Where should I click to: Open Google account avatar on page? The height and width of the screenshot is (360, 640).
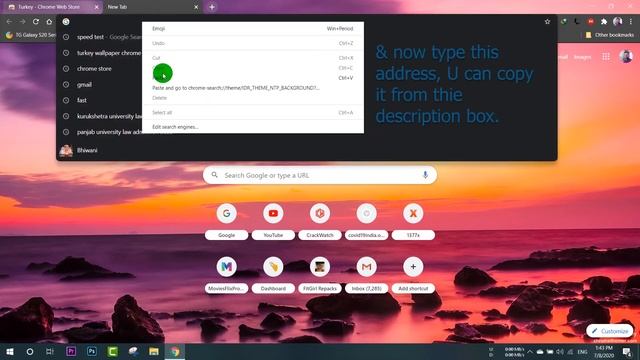click(626, 57)
